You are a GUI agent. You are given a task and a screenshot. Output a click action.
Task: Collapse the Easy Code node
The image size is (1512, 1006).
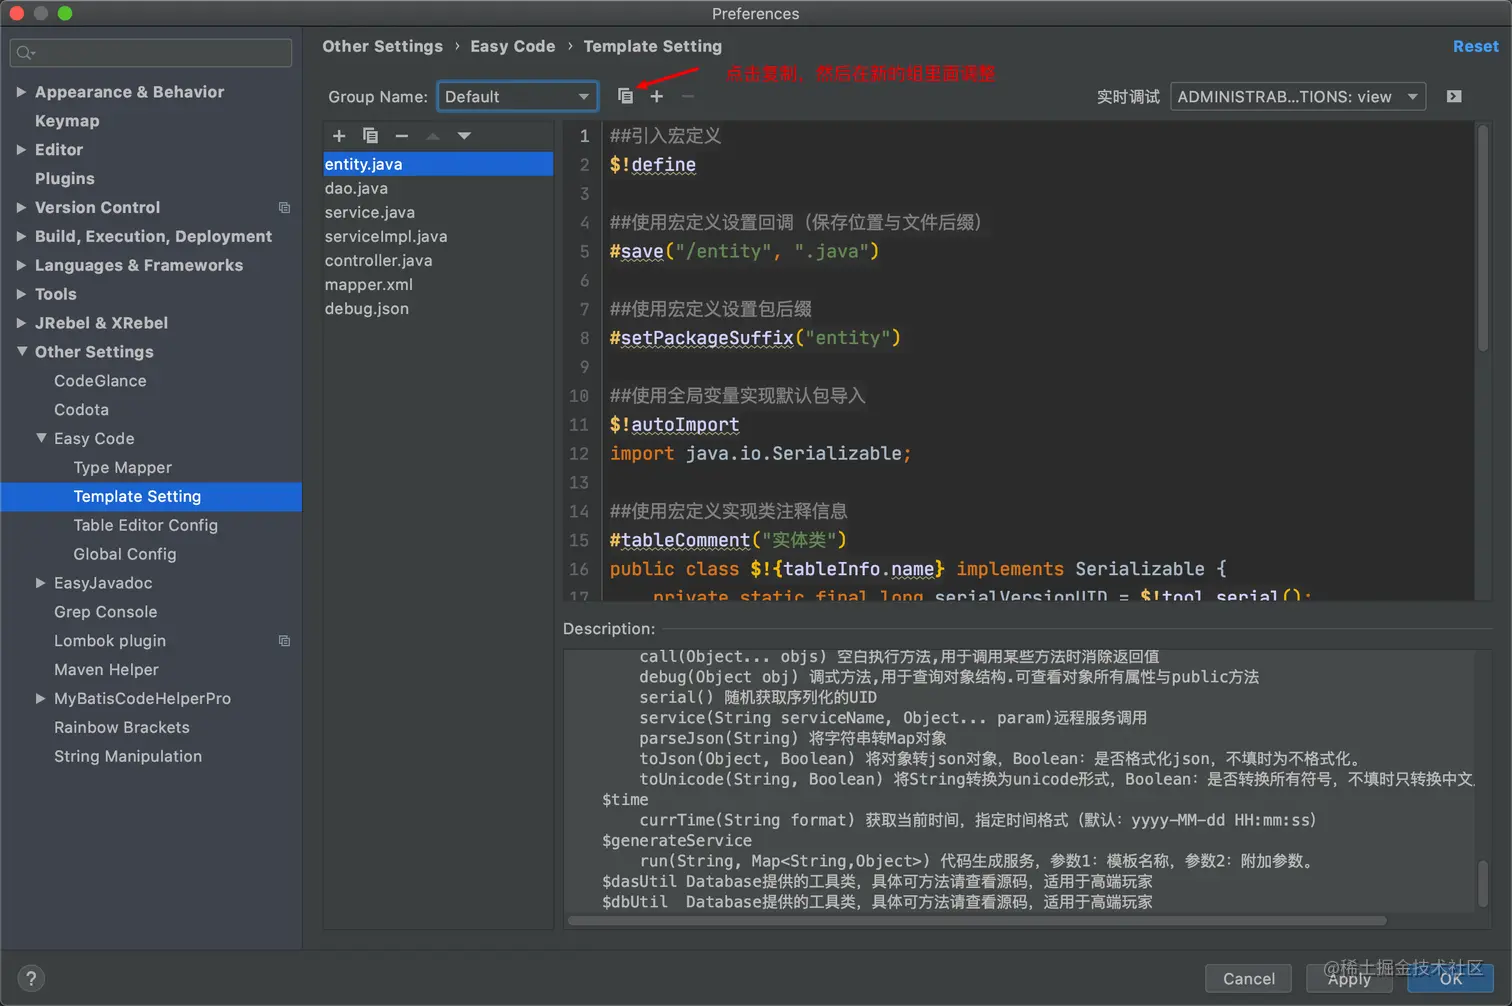(x=41, y=438)
